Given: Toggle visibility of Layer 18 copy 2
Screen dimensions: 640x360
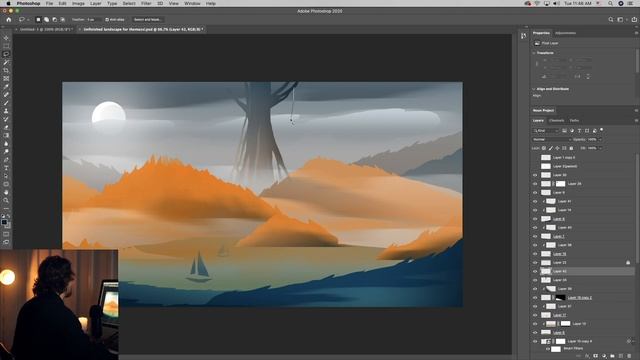Looking at the screenshot, I should pos(535,298).
